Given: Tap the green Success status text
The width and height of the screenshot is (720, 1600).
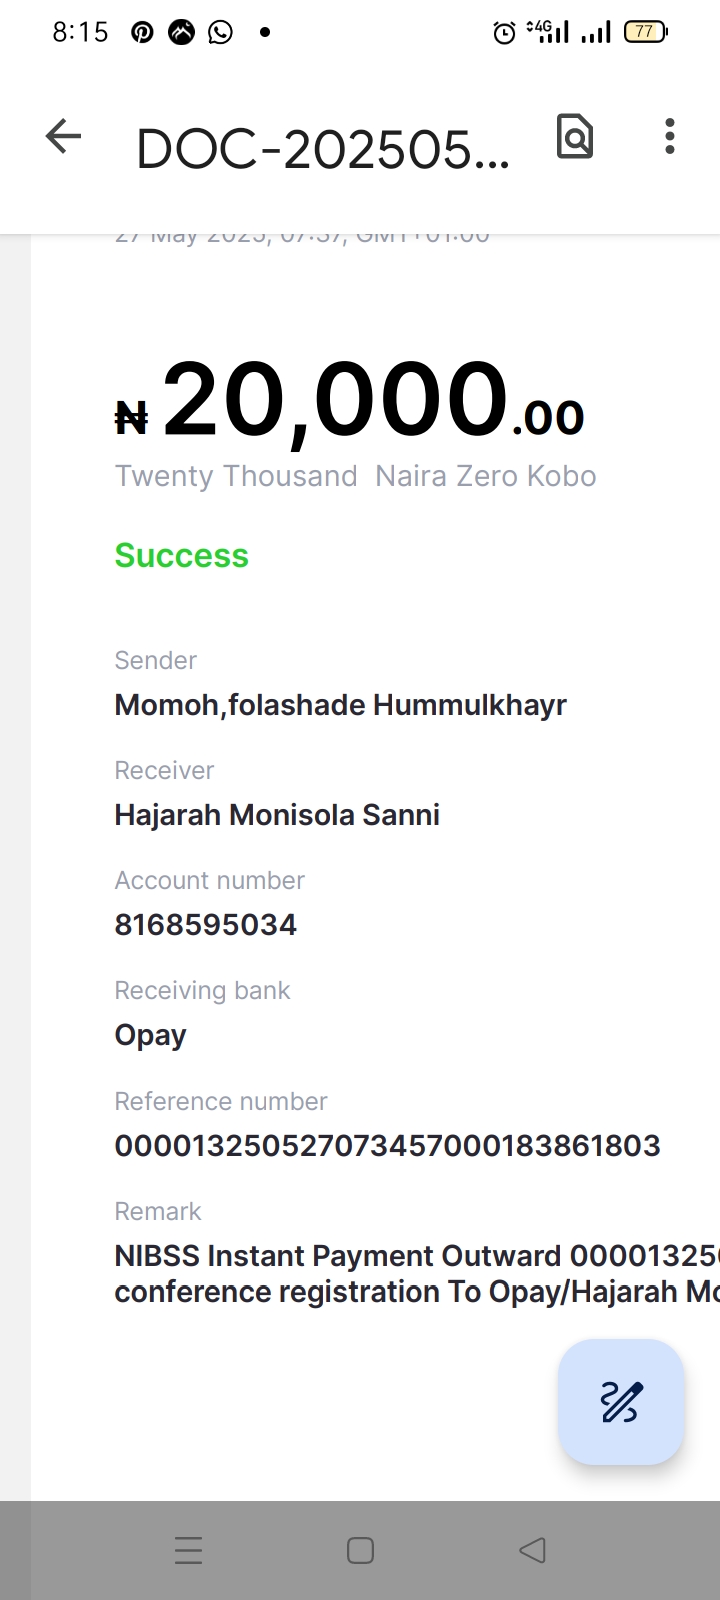Looking at the screenshot, I should [181, 555].
